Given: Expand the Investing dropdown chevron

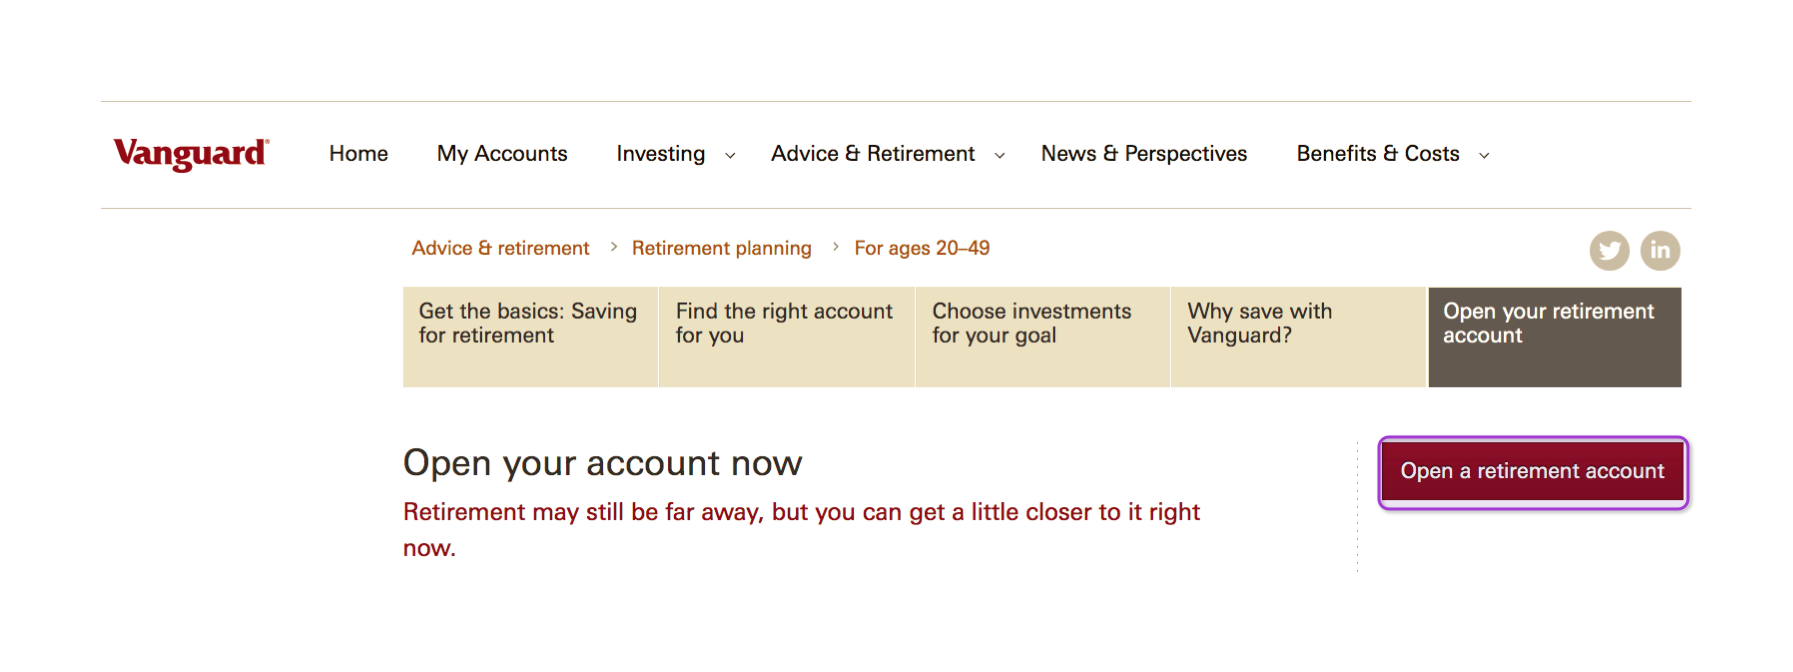Looking at the screenshot, I should pyautogui.click(x=729, y=155).
